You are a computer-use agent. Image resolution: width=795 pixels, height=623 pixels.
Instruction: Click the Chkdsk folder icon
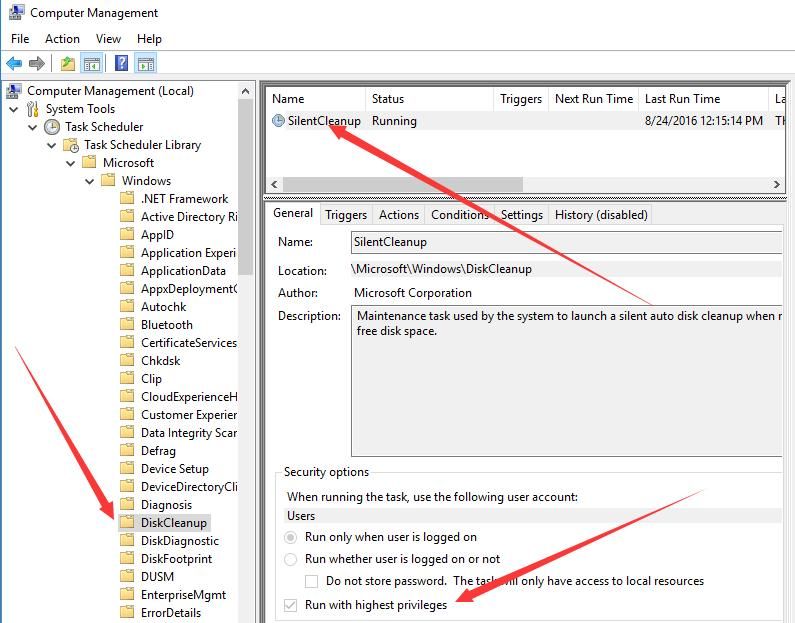tap(127, 360)
